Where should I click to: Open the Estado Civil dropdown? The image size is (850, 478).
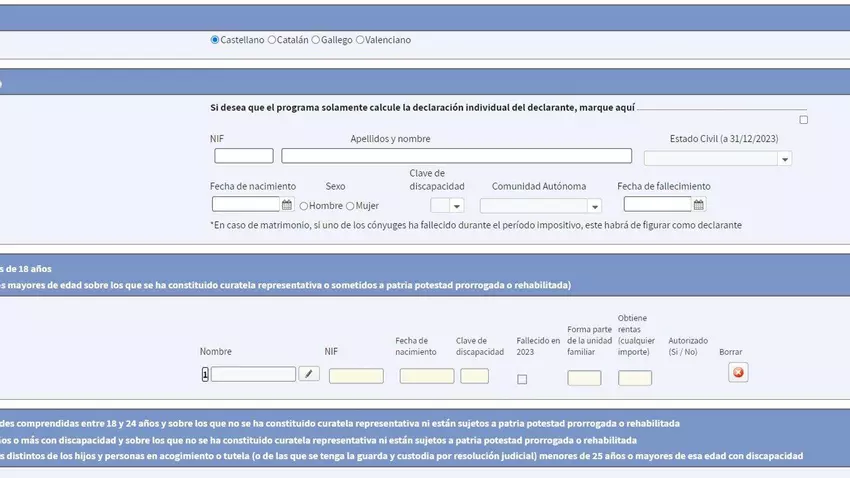pos(717,158)
